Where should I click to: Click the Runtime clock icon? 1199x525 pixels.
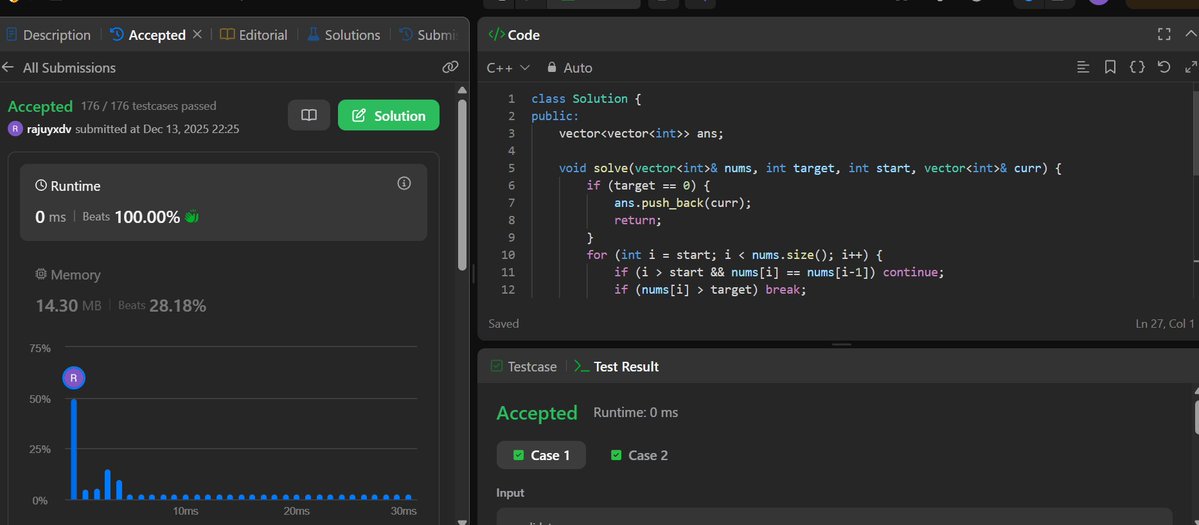pos(41,186)
